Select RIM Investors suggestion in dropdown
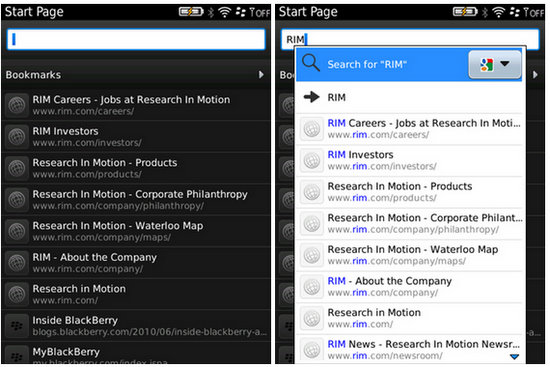The height and width of the screenshot is (367, 550). coord(409,160)
